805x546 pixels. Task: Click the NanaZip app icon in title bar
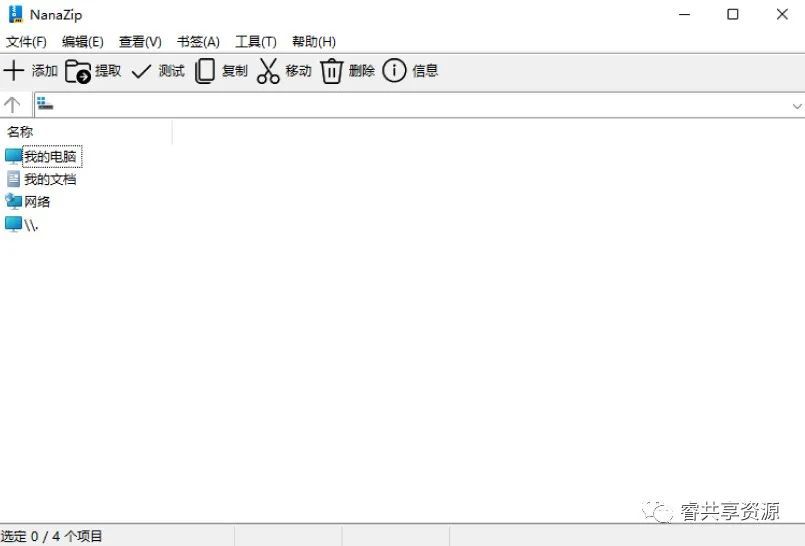coord(15,14)
